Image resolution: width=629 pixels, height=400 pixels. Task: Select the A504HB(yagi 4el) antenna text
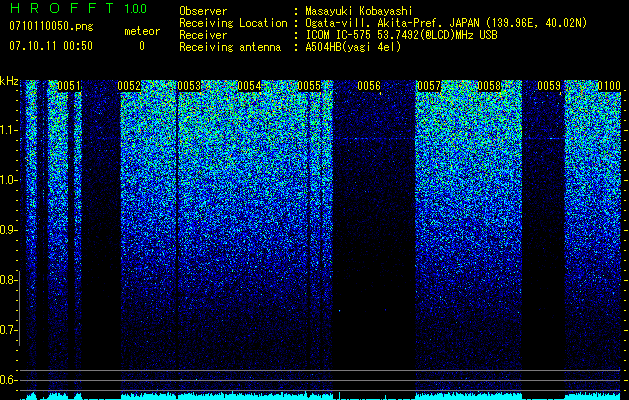click(353, 47)
